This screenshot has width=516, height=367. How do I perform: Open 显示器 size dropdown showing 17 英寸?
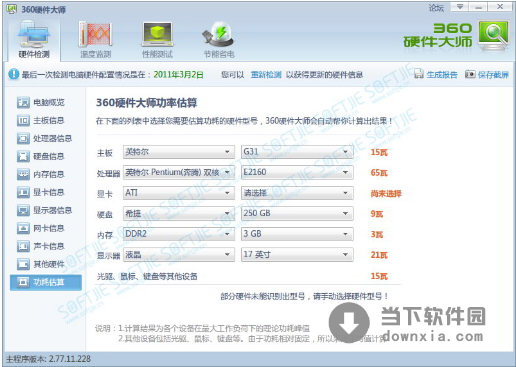297,255
